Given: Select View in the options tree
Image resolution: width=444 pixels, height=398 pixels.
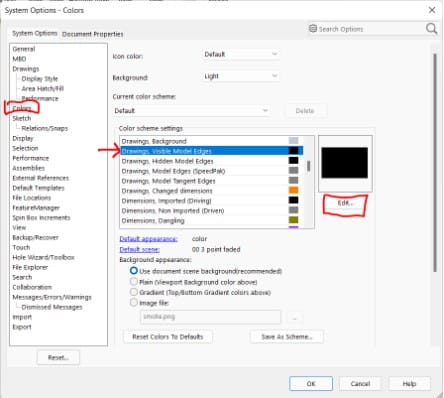Looking at the screenshot, I should [19, 227].
